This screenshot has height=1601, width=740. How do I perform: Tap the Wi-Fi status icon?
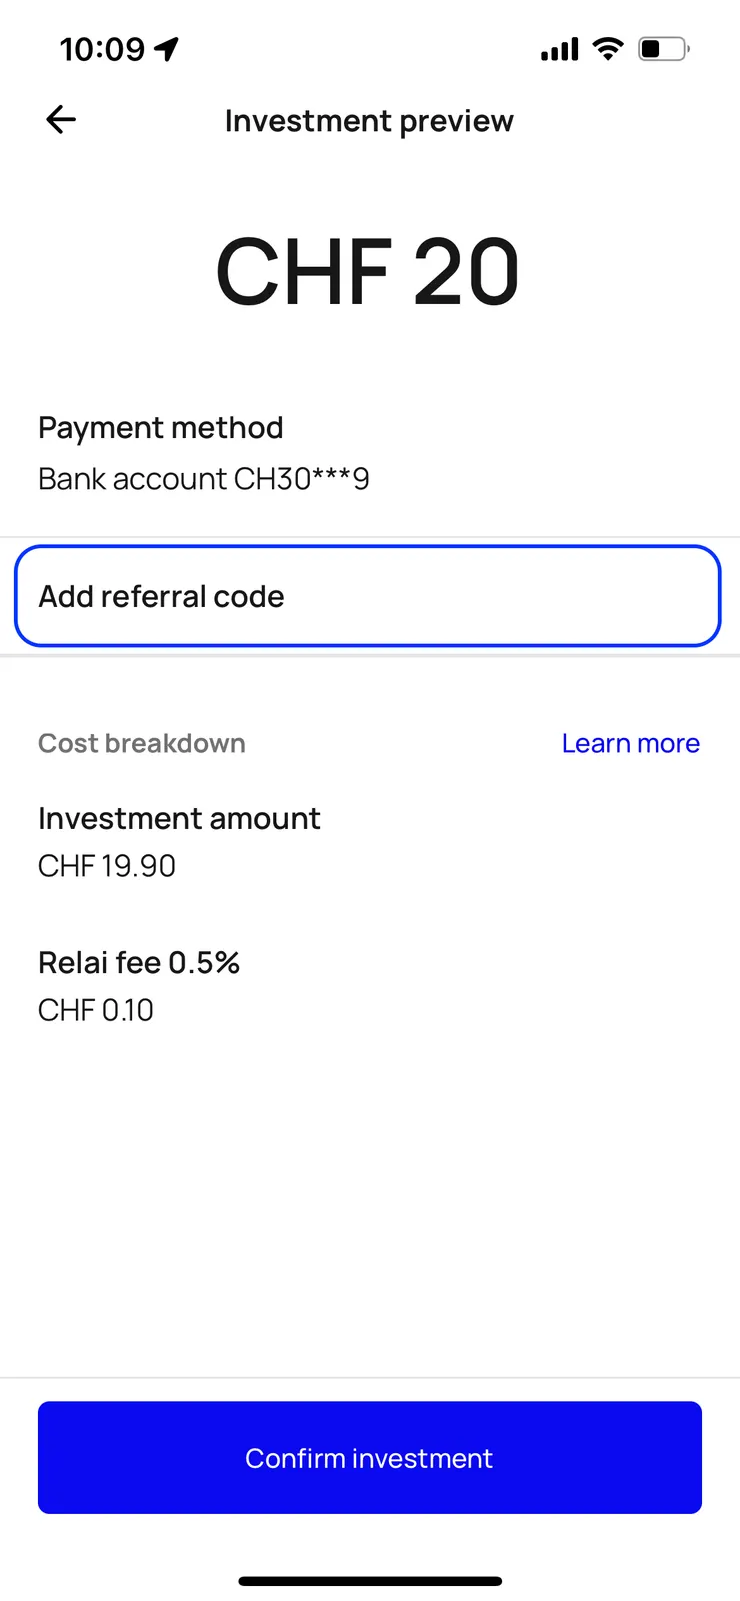pos(607,48)
